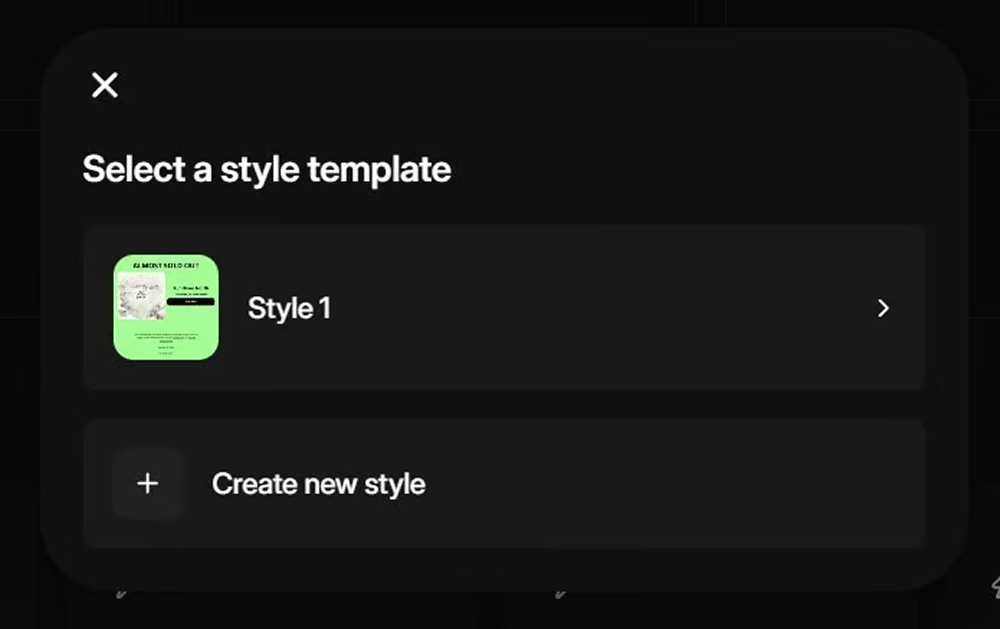Screen dimensions: 1000x629
Task: Click the "Create new style" label
Action: click(x=318, y=484)
